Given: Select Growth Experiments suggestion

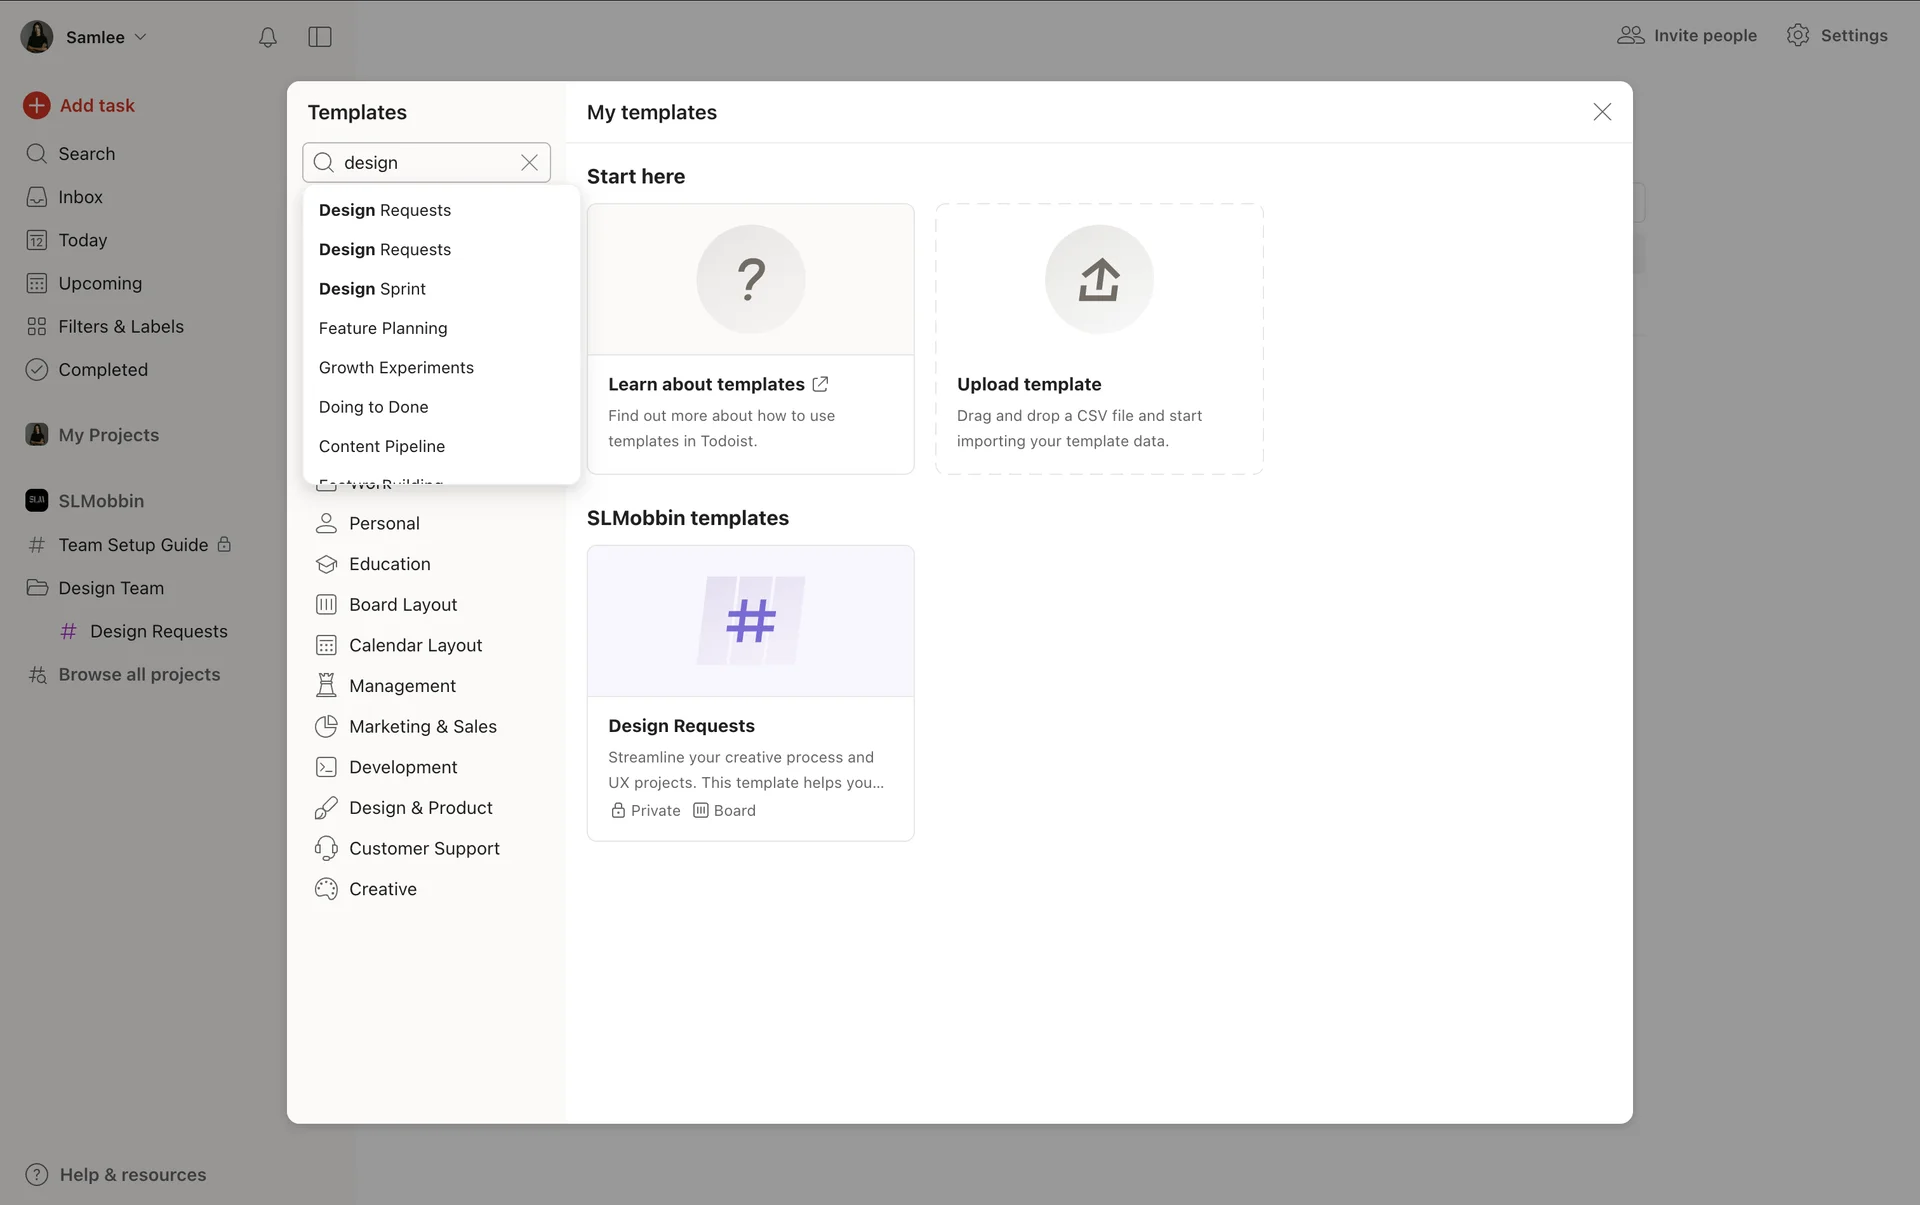Looking at the screenshot, I should click(396, 368).
